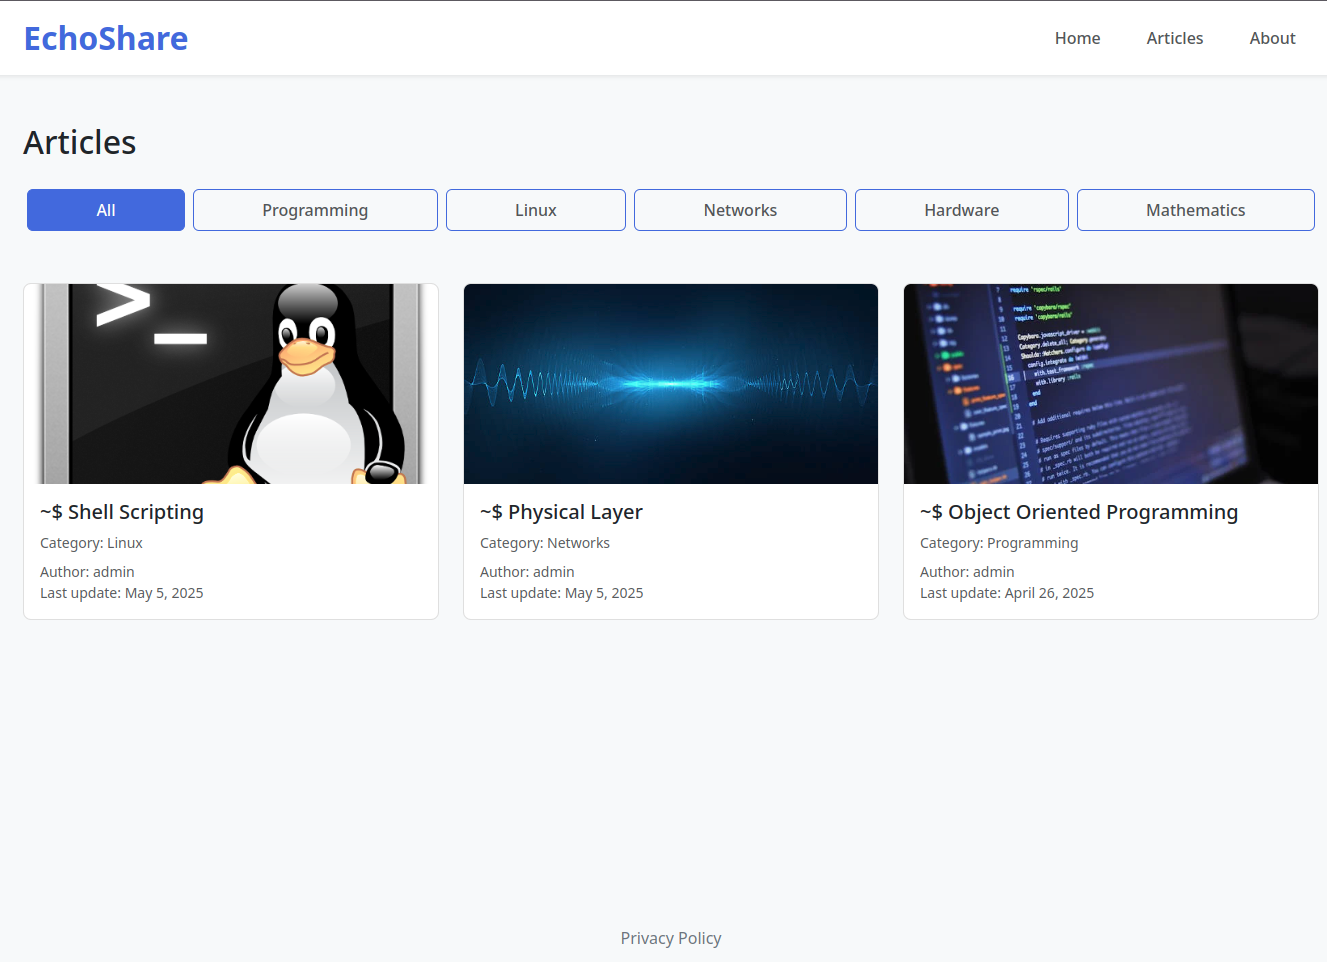Click Category: Linux on Shell Scripting card
Image resolution: width=1327 pixels, height=962 pixels.
click(x=91, y=543)
